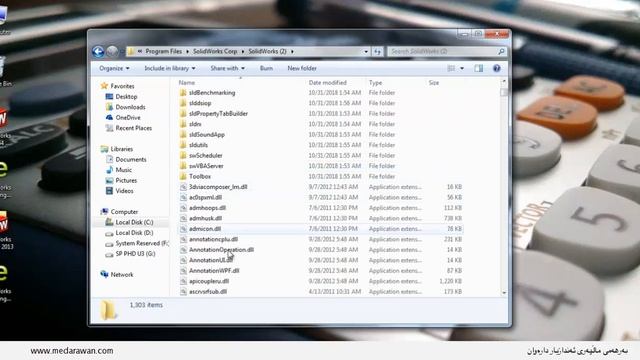Select Computer in navigation pane
Screen dimensions: 640x360
(124, 212)
